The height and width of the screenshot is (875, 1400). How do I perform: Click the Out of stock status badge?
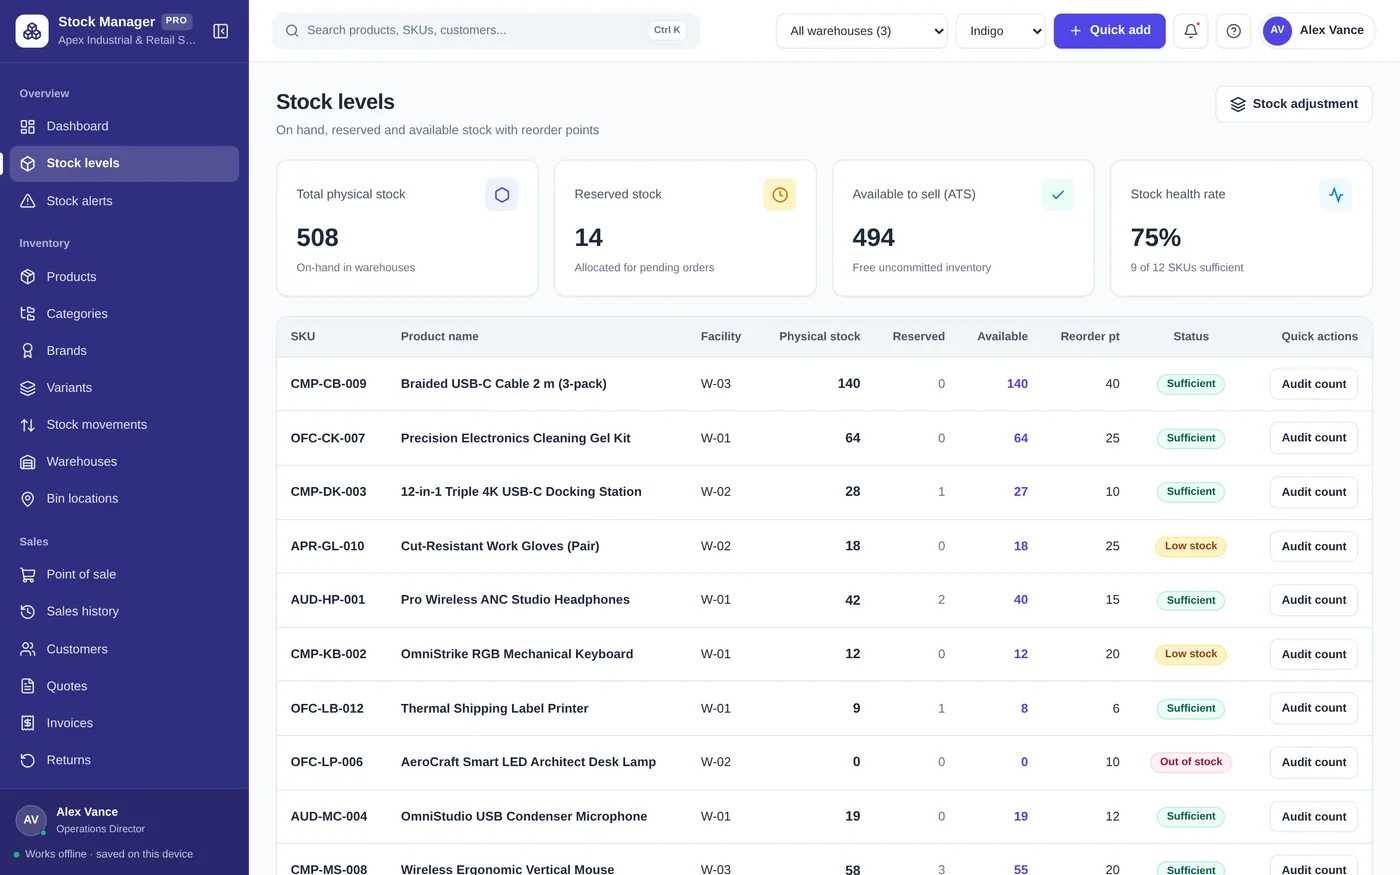coord(1191,762)
